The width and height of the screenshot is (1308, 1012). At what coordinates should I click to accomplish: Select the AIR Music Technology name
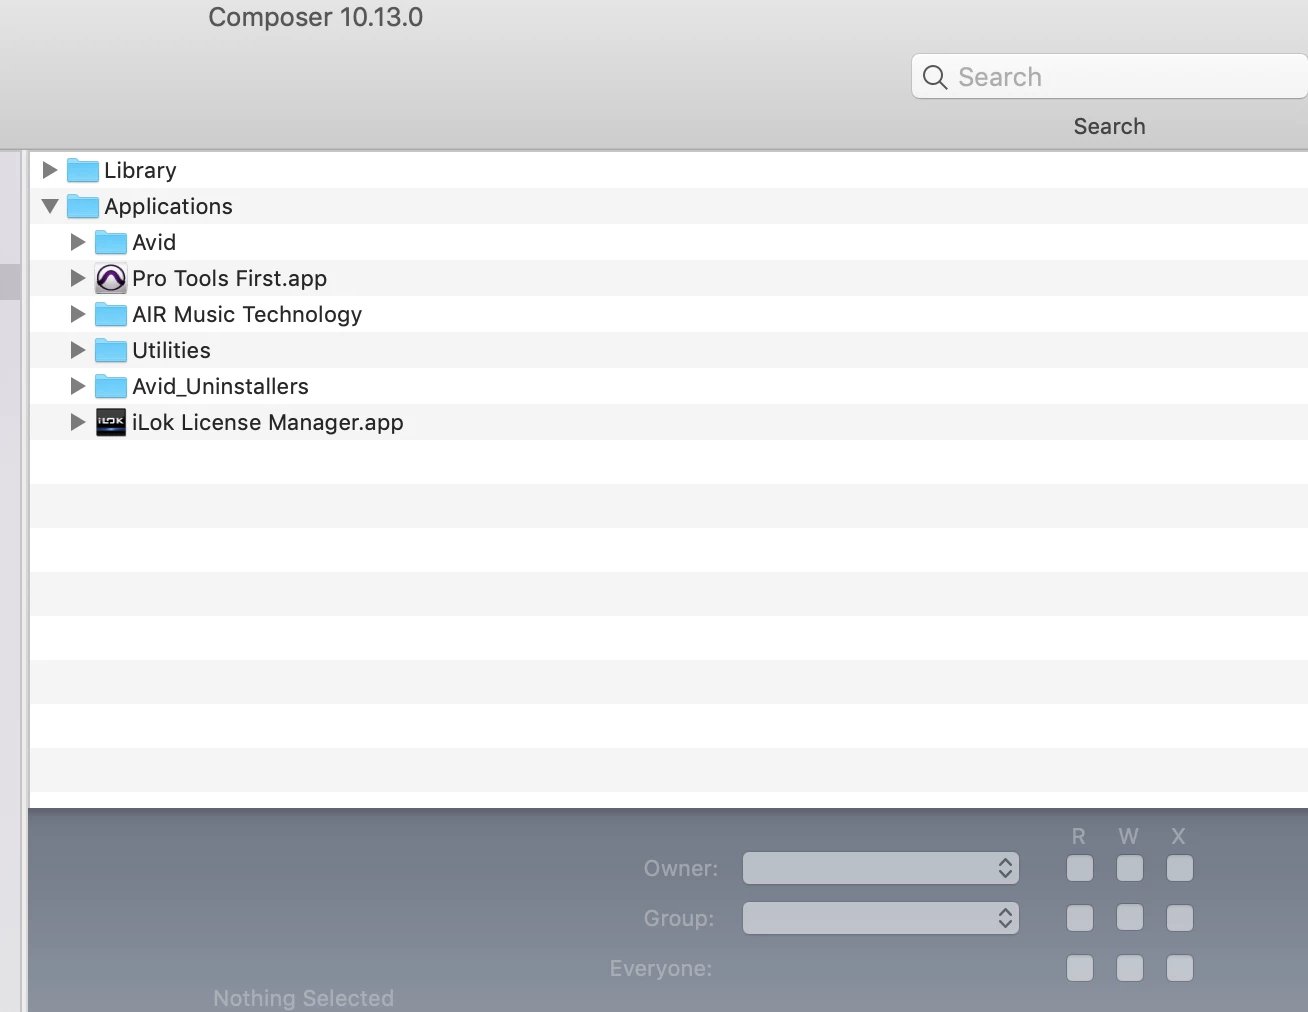pyautogui.click(x=247, y=315)
